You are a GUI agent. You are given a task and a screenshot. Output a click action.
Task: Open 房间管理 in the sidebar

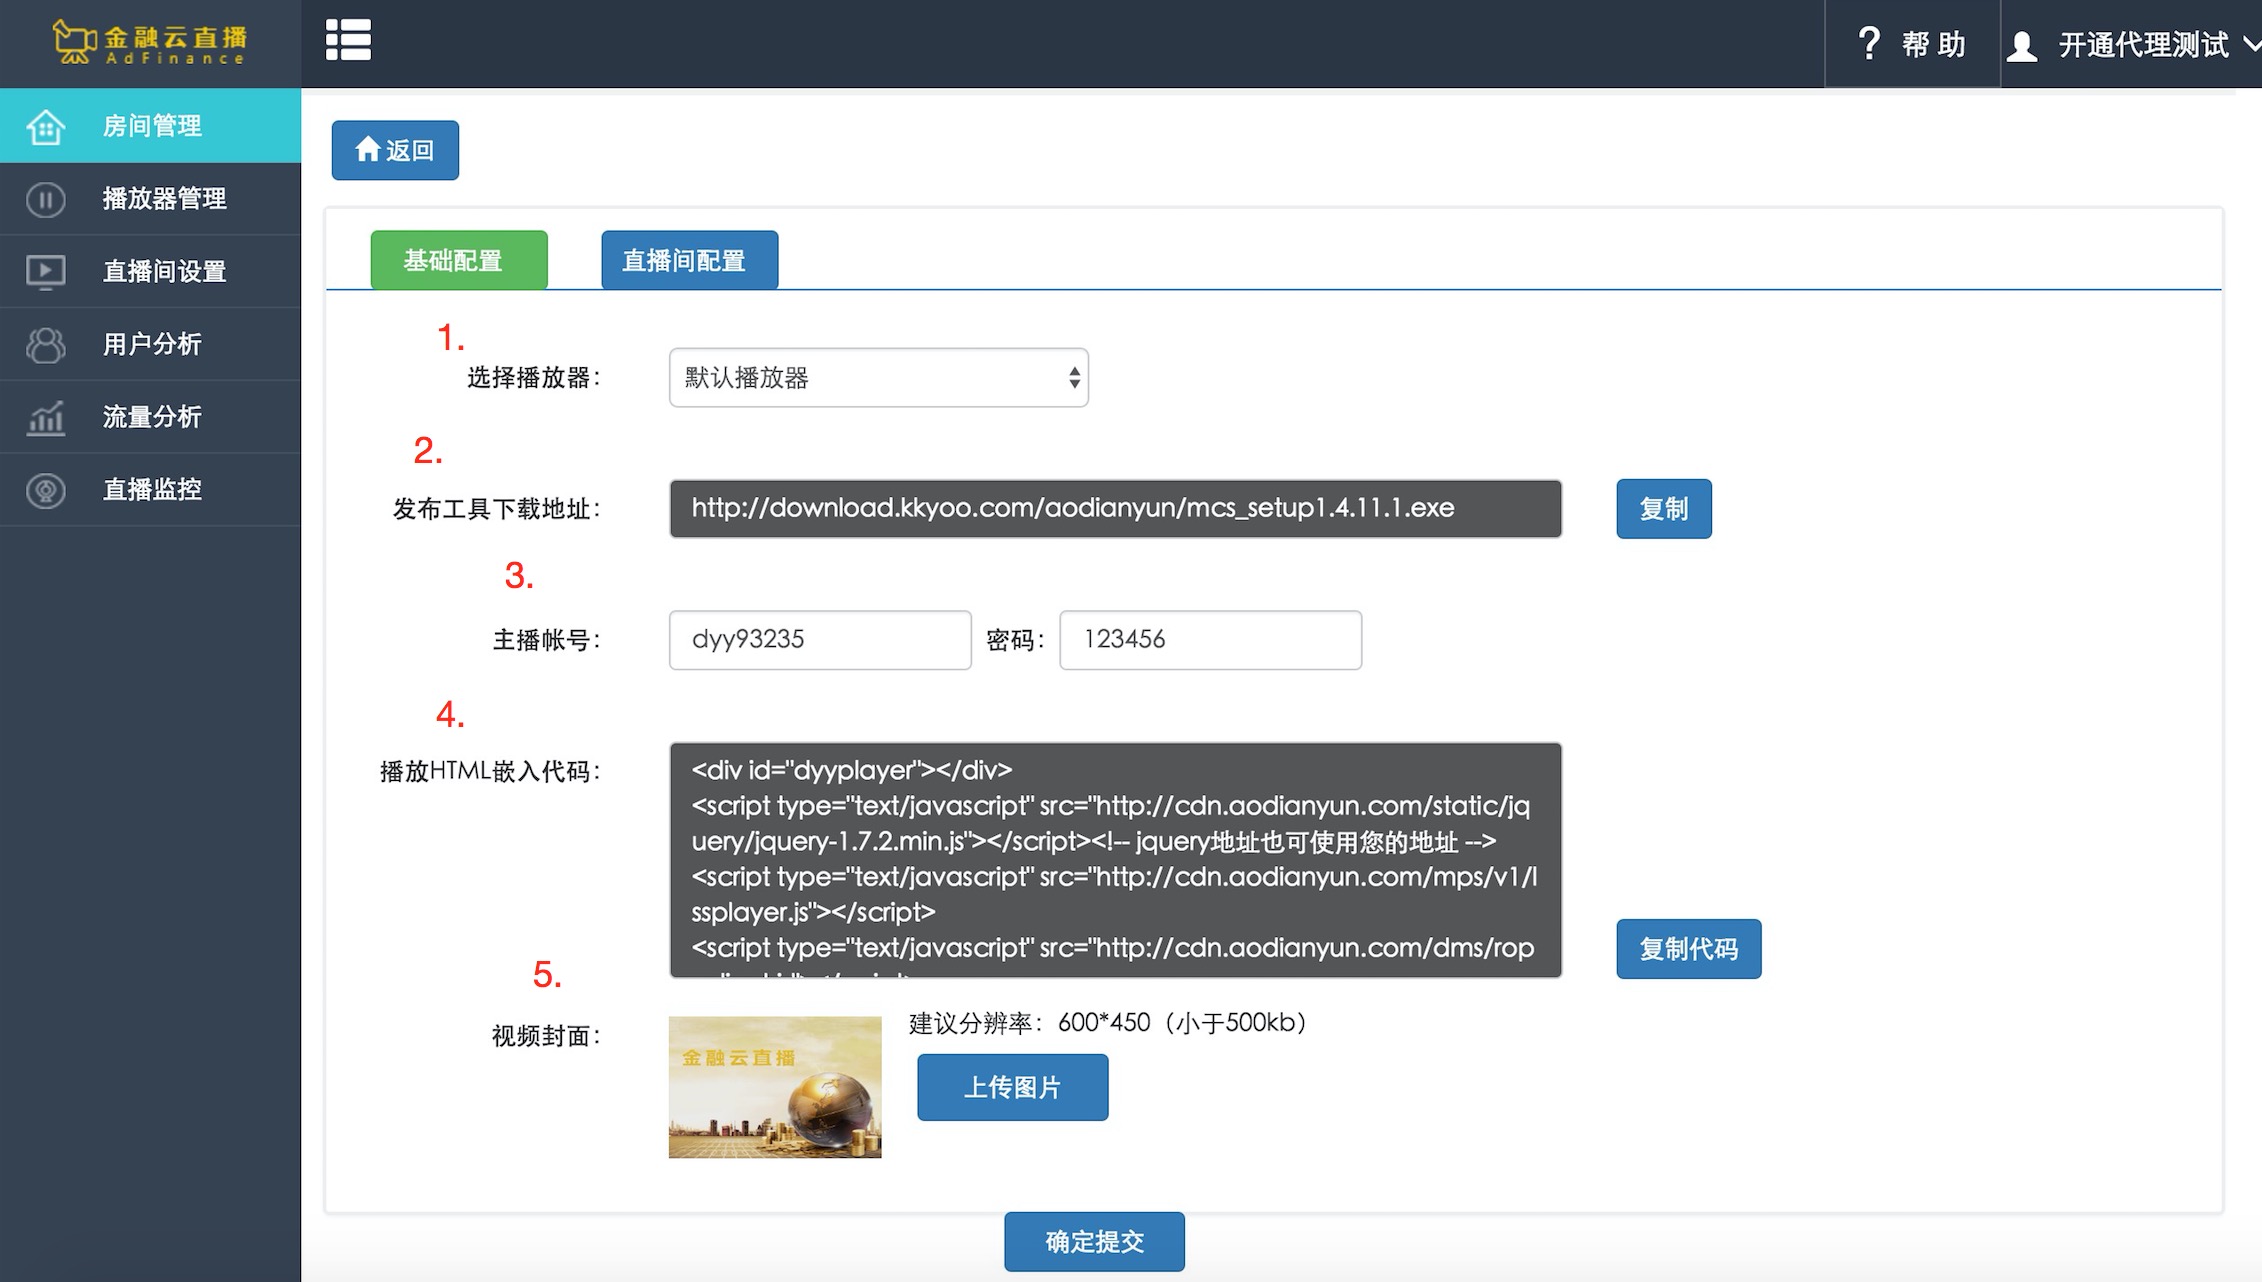[x=150, y=125]
